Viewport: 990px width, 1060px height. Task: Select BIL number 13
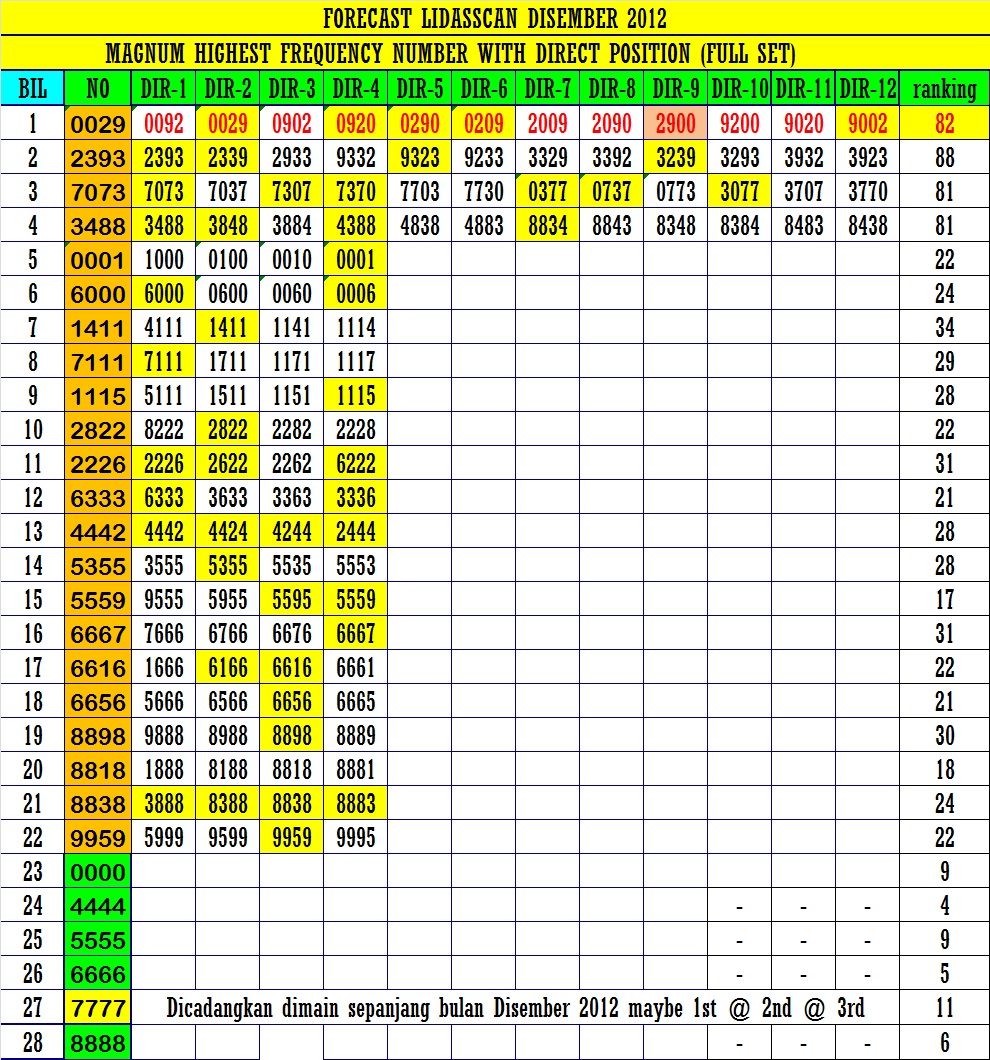[32, 531]
